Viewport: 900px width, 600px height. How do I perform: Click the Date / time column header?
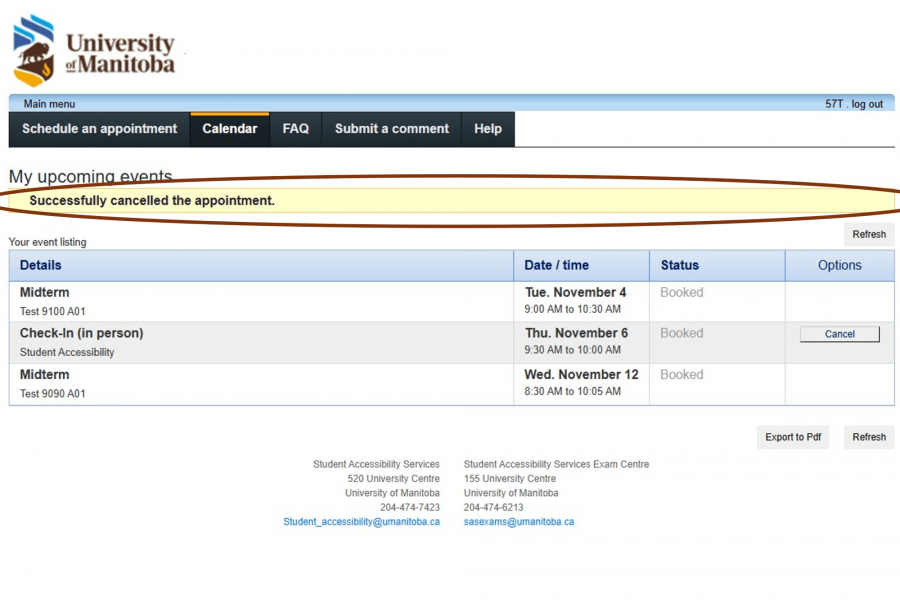click(556, 265)
